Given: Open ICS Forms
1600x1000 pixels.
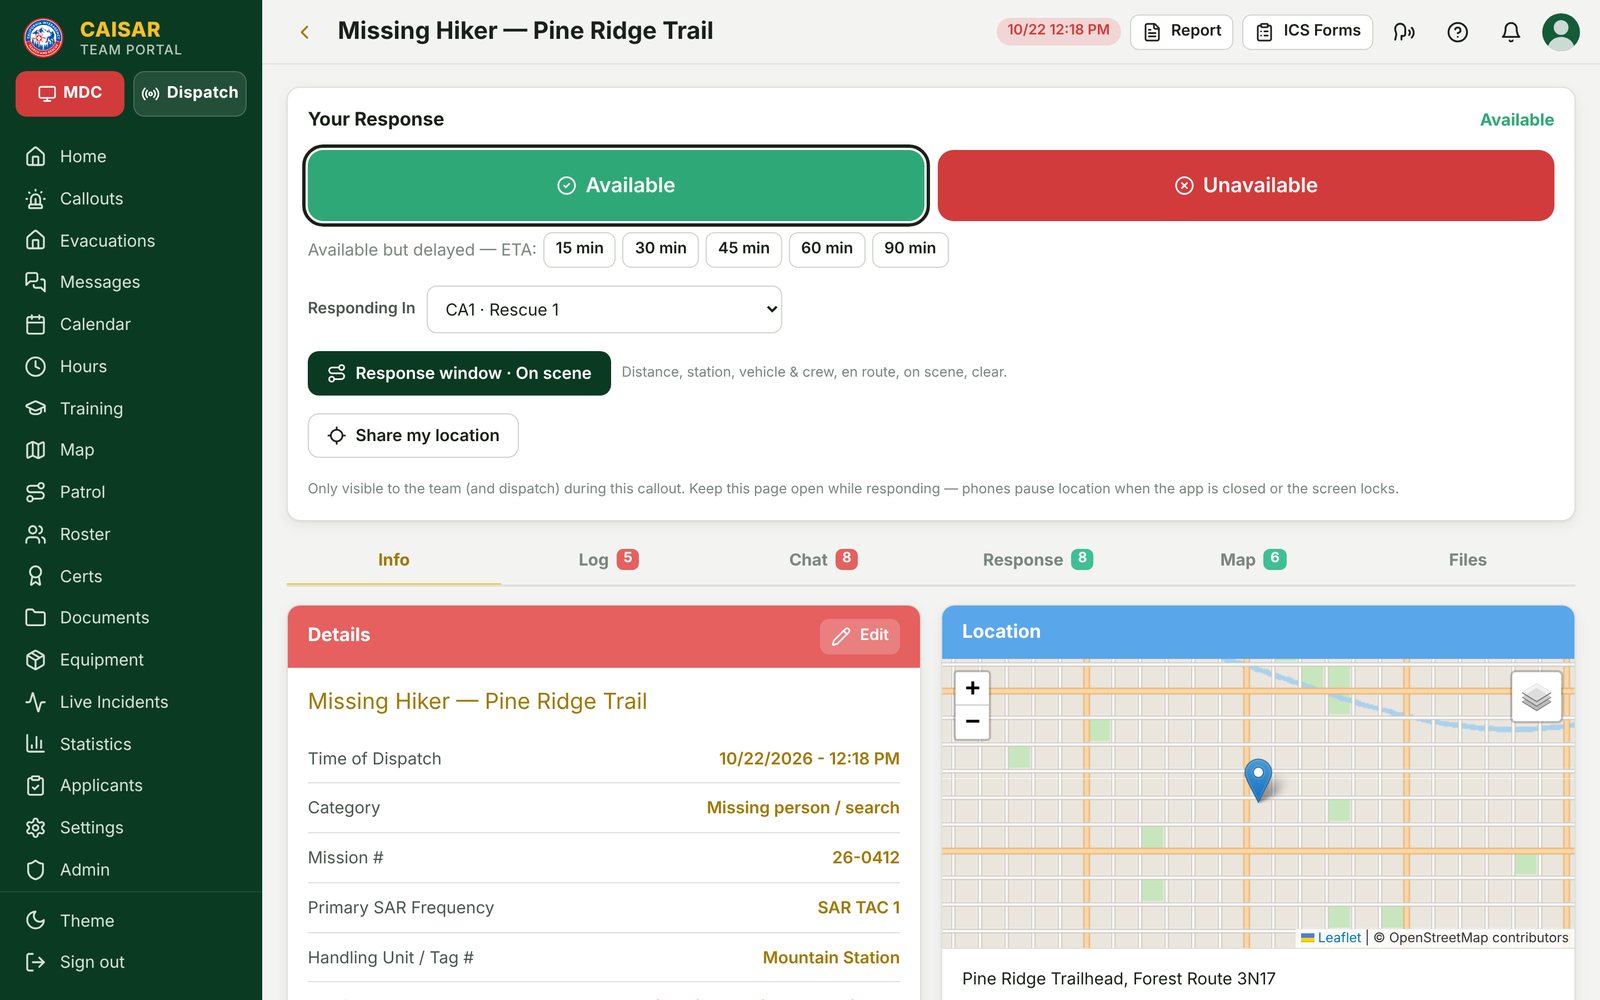Looking at the screenshot, I should coord(1308,32).
